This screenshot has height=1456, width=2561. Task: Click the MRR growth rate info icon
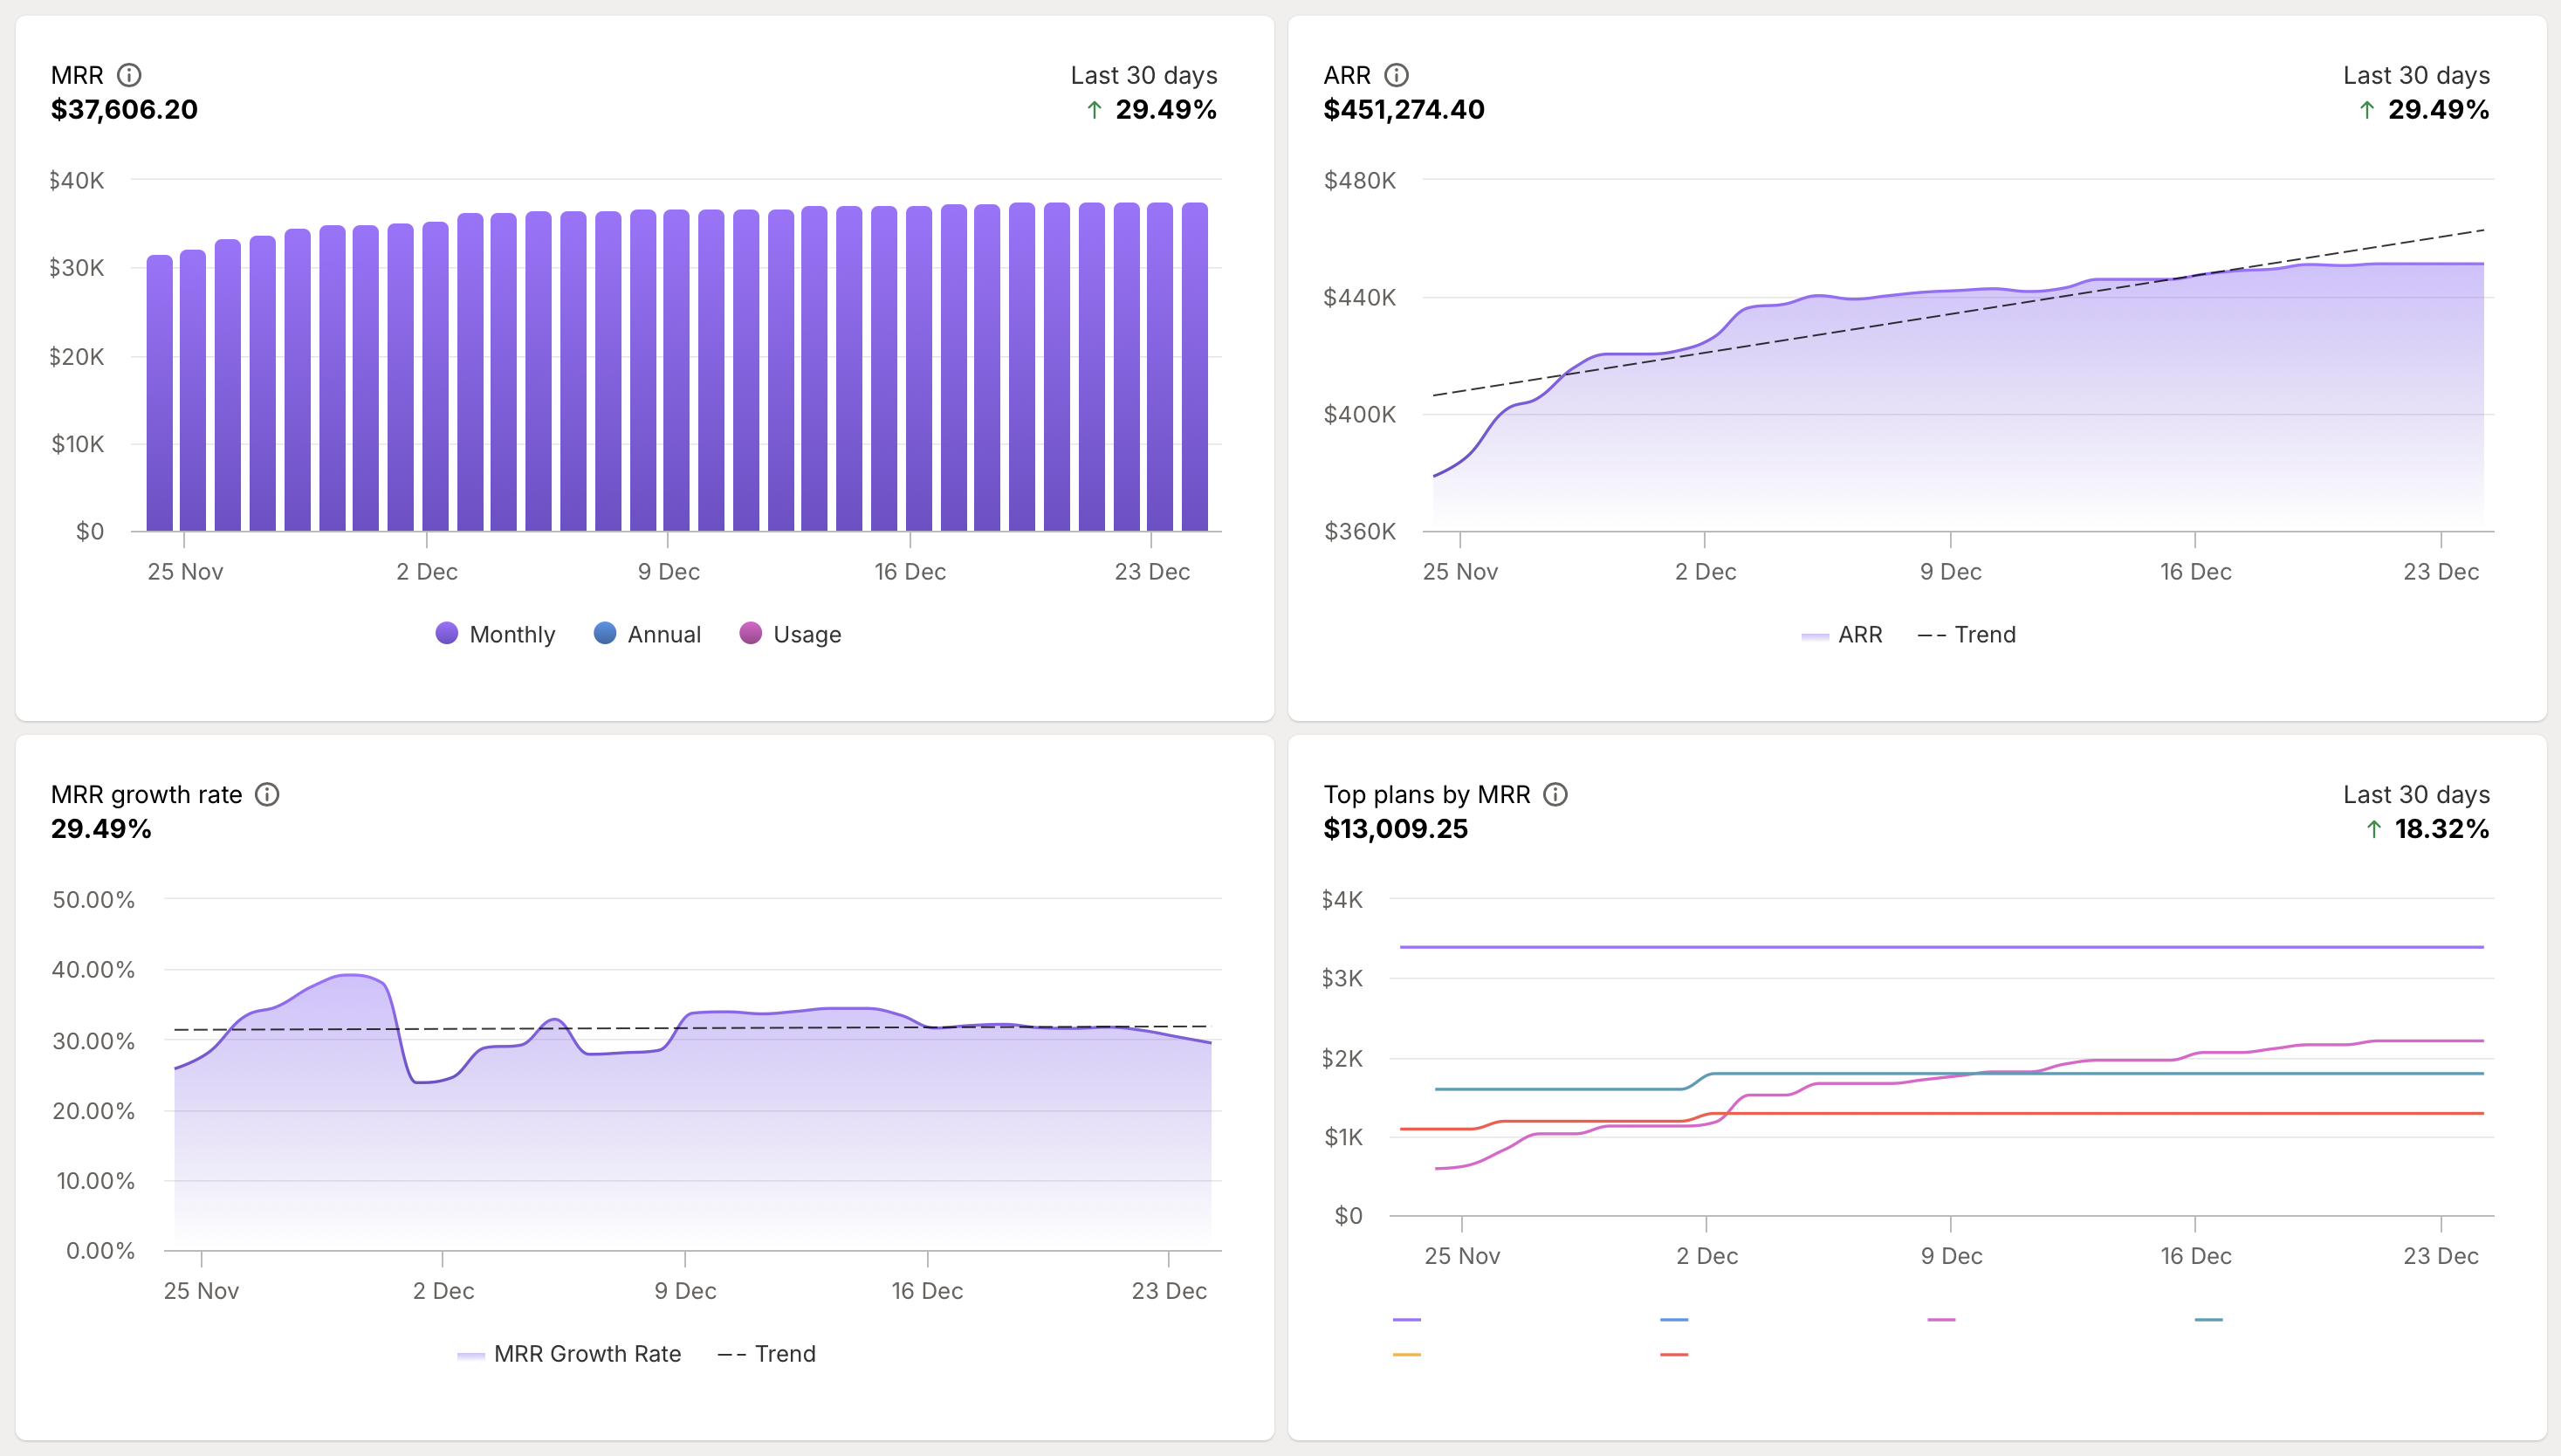267,795
